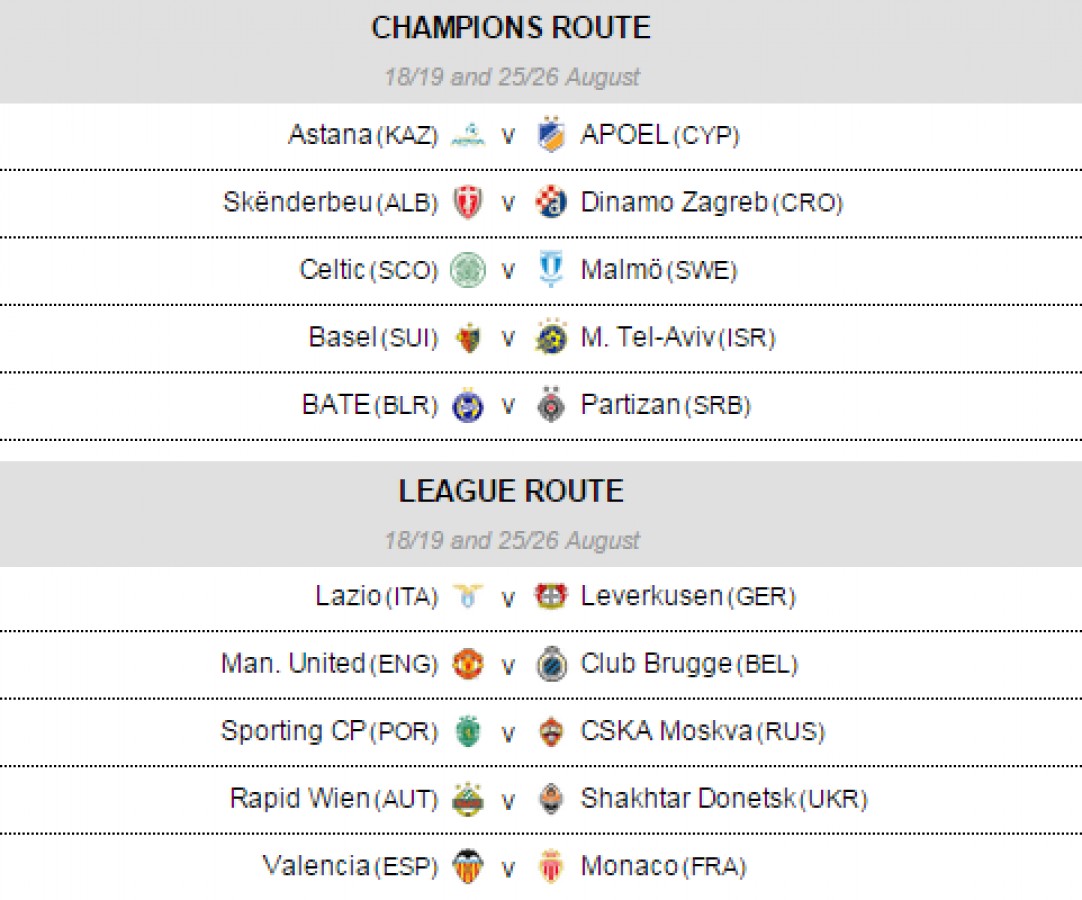
Task: Click the Leverkusen club crest icon
Action: coord(550,597)
